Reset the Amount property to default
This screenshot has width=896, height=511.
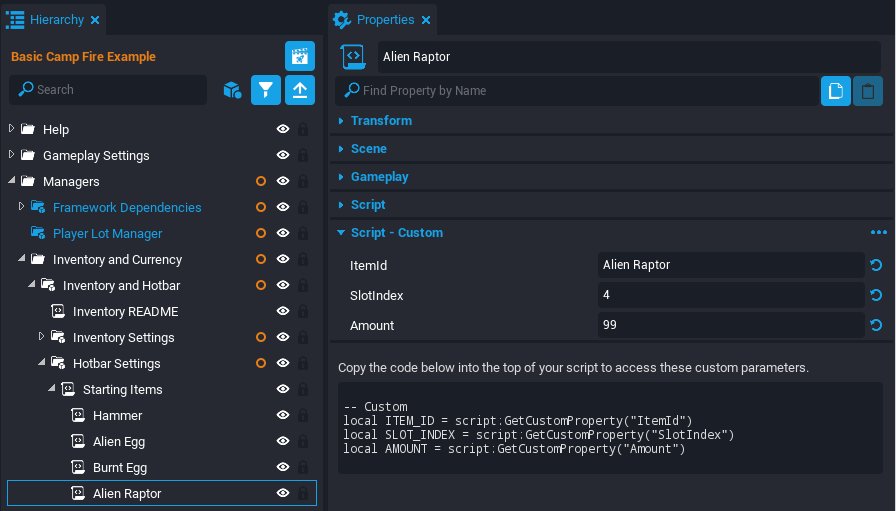[876, 325]
